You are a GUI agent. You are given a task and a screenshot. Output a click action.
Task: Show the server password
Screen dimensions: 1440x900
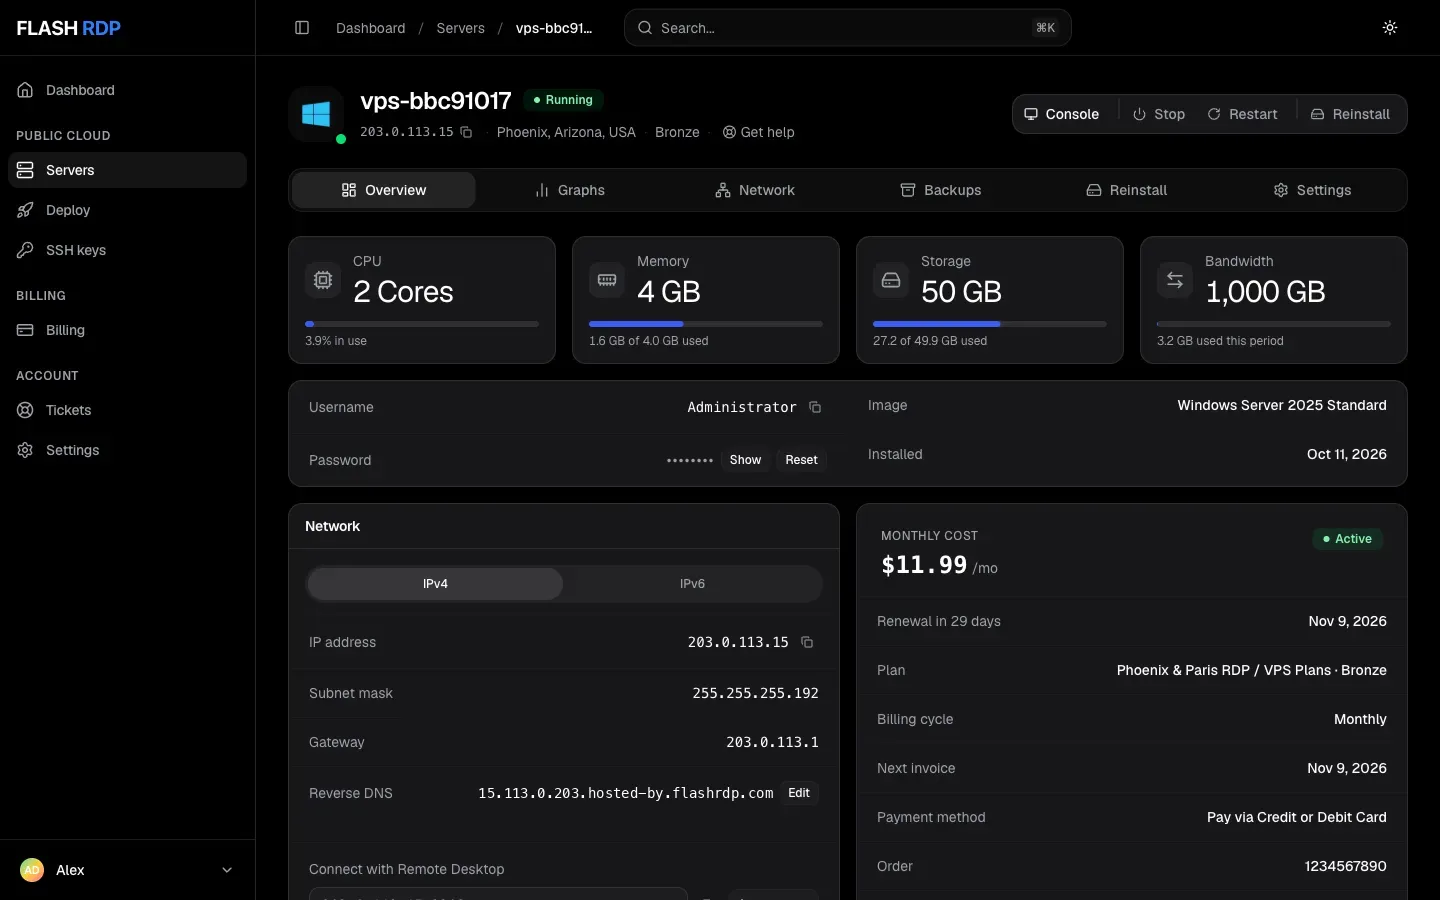[745, 460]
